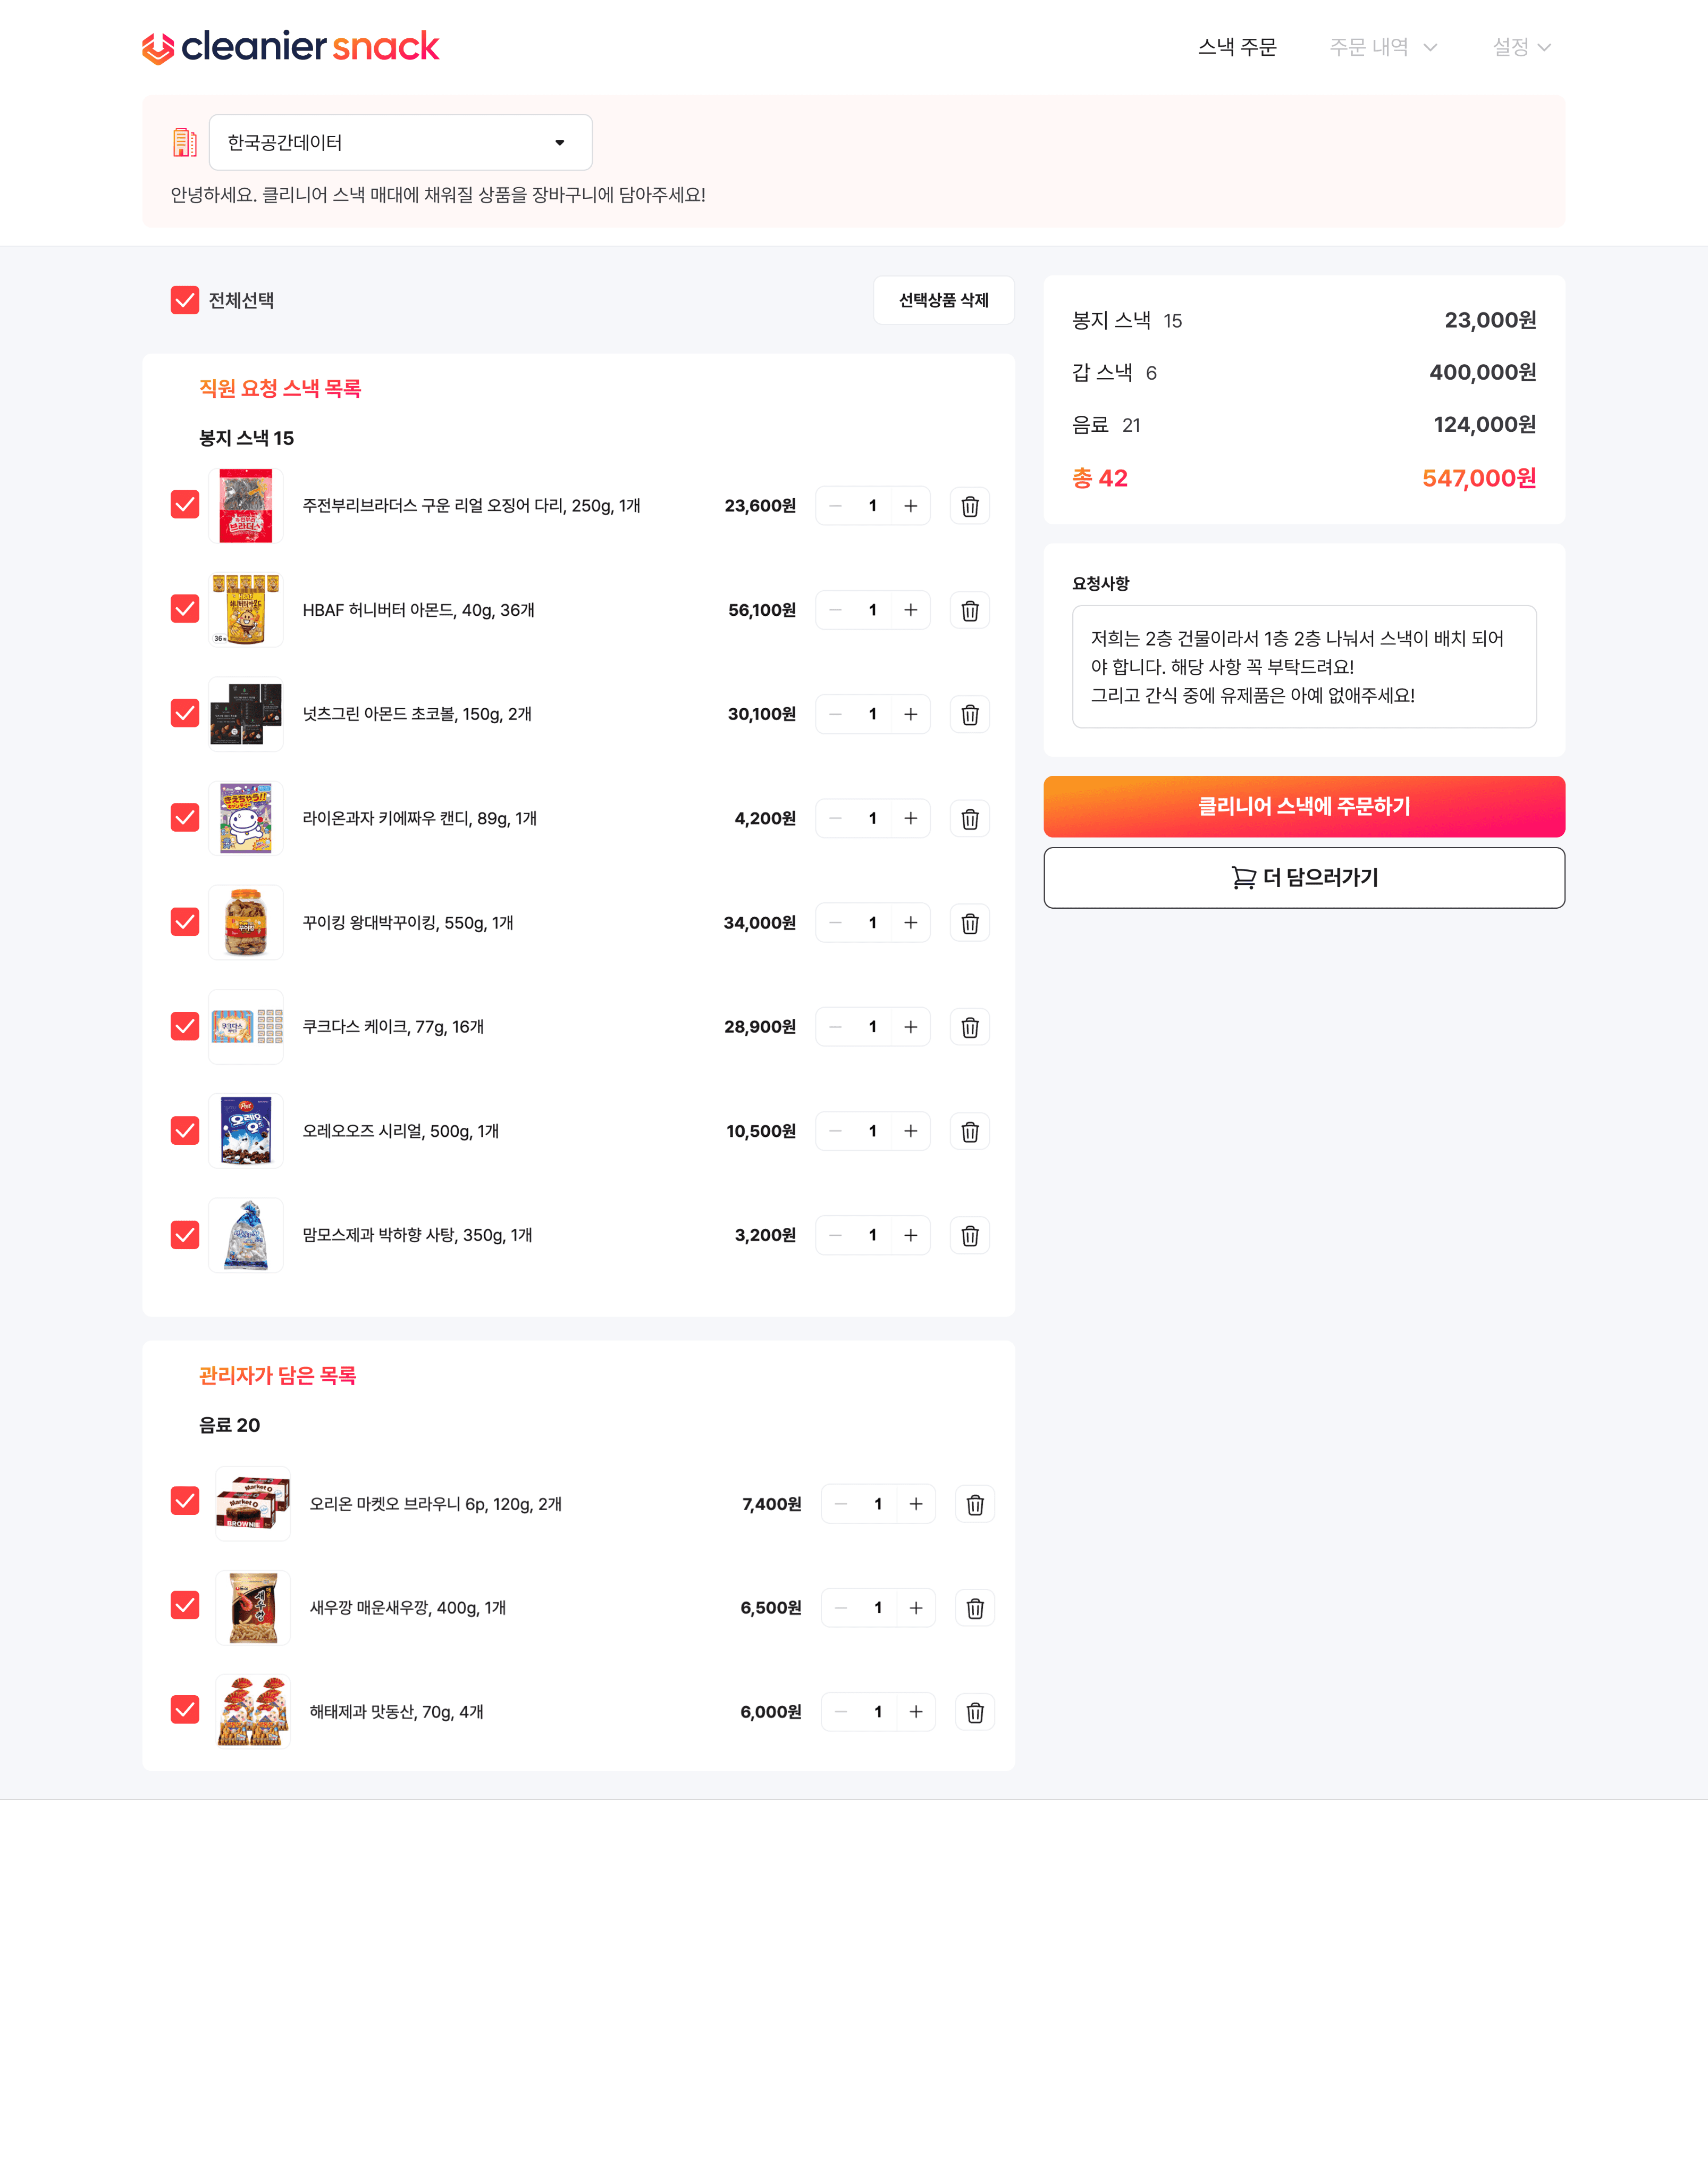Open the 한국공간데이터 company dropdown
Image resolution: width=1708 pixels, height=2178 pixels.
400,142
